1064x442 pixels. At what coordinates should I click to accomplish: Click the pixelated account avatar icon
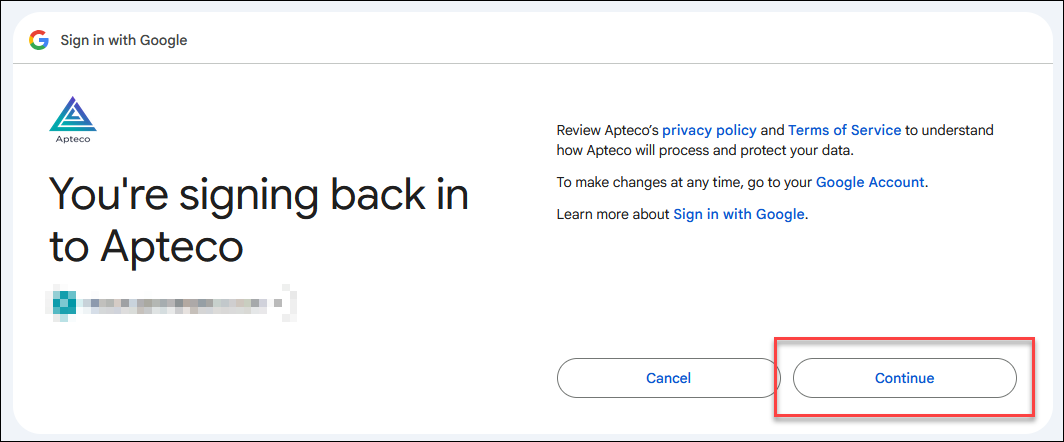click(62, 303)
